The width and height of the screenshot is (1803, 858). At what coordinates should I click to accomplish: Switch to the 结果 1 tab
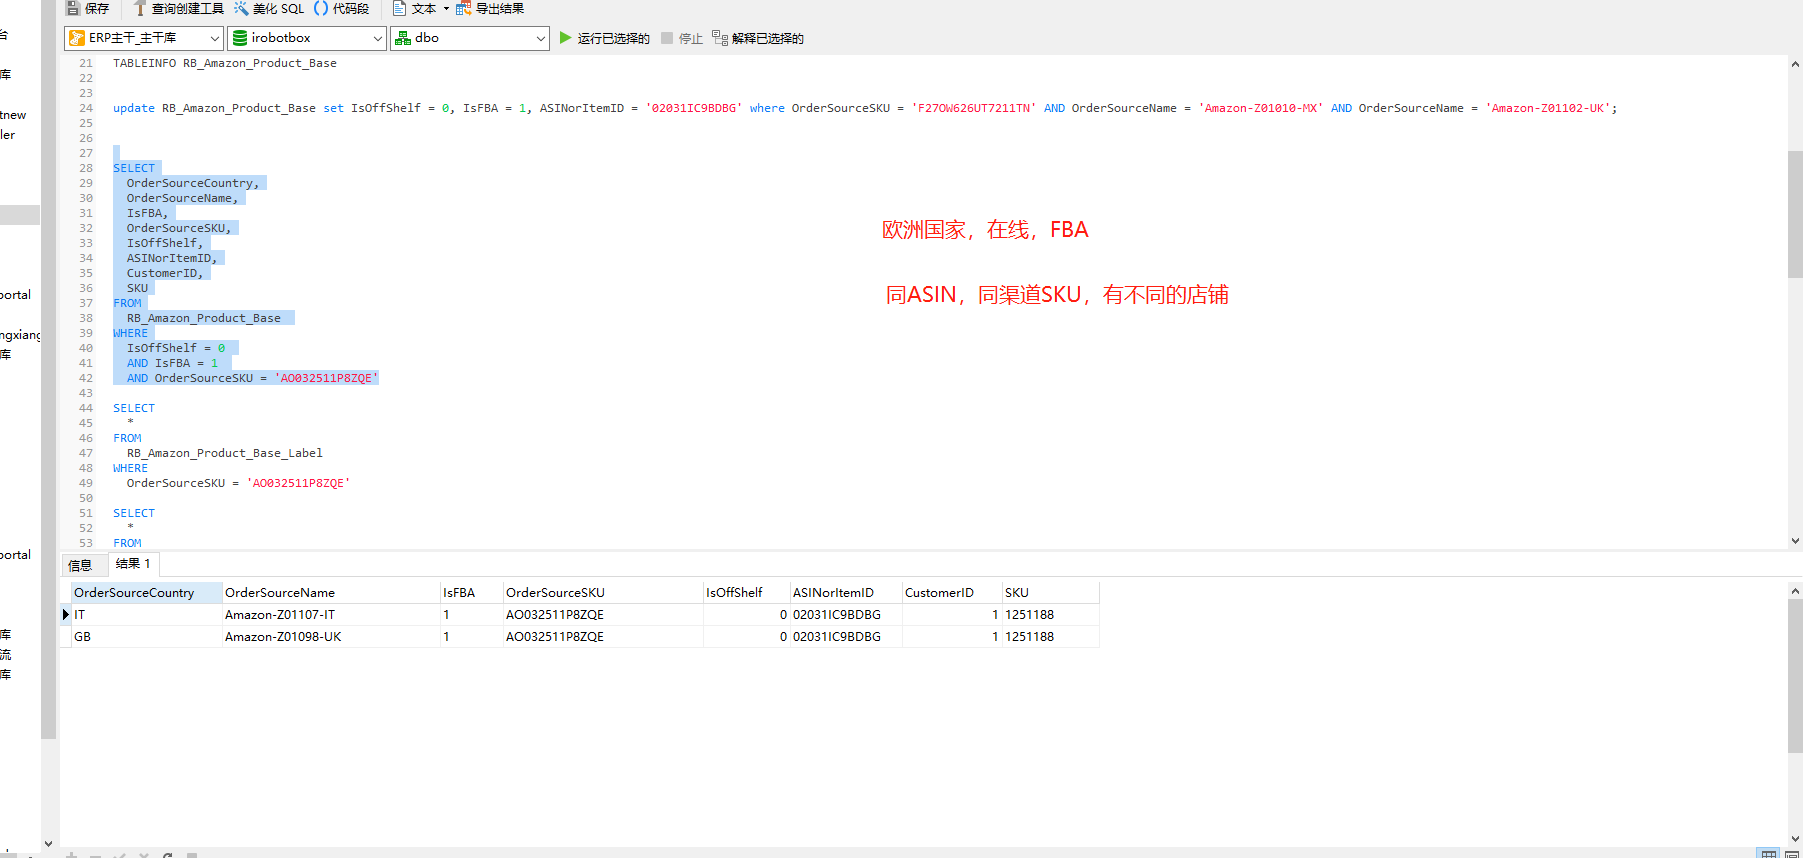coord(133,564)
